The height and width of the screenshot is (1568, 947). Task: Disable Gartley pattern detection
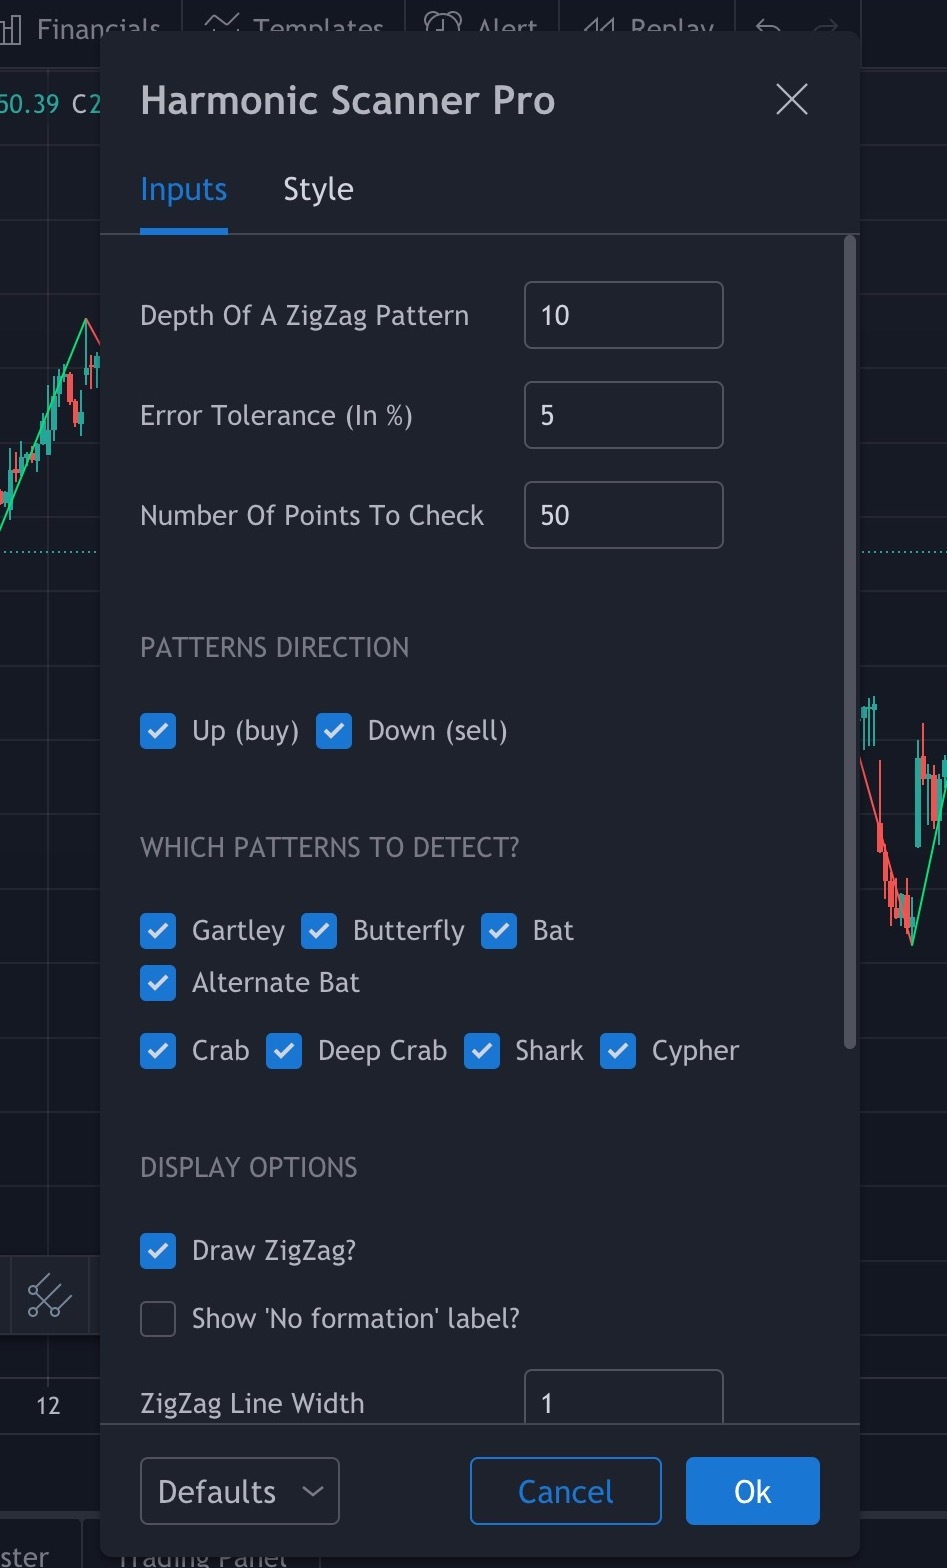tap(158, 931)
